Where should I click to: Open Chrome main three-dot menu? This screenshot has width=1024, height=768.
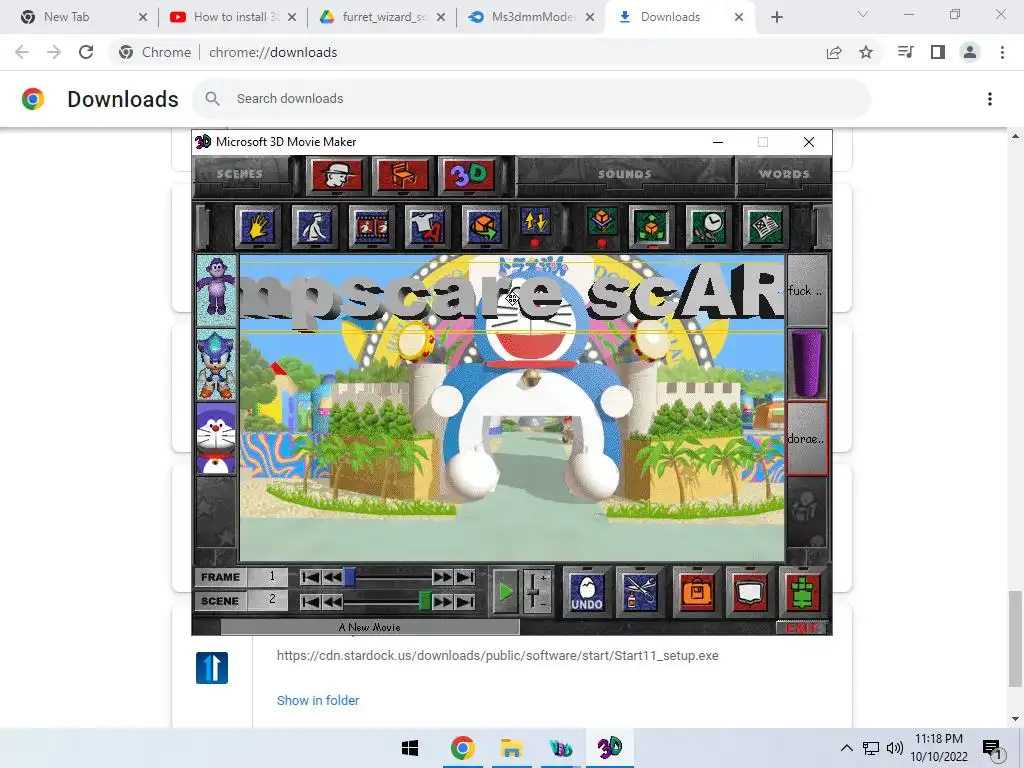pyautogui.click(x=1002, y=52)
